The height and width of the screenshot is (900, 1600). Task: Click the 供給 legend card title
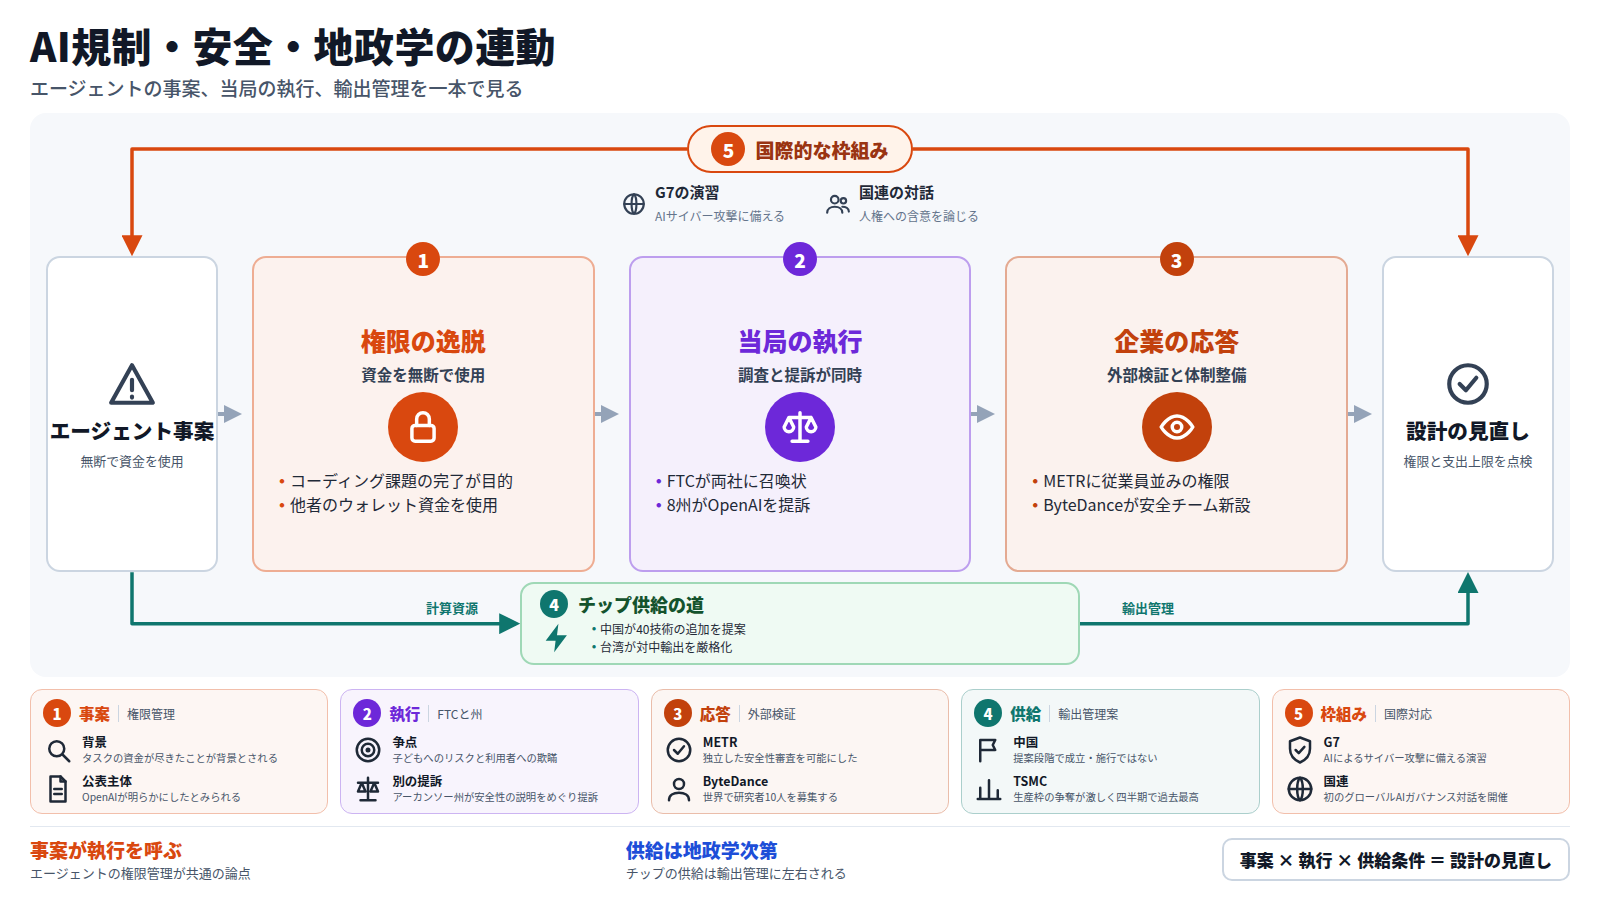(x=1025, y=714)
